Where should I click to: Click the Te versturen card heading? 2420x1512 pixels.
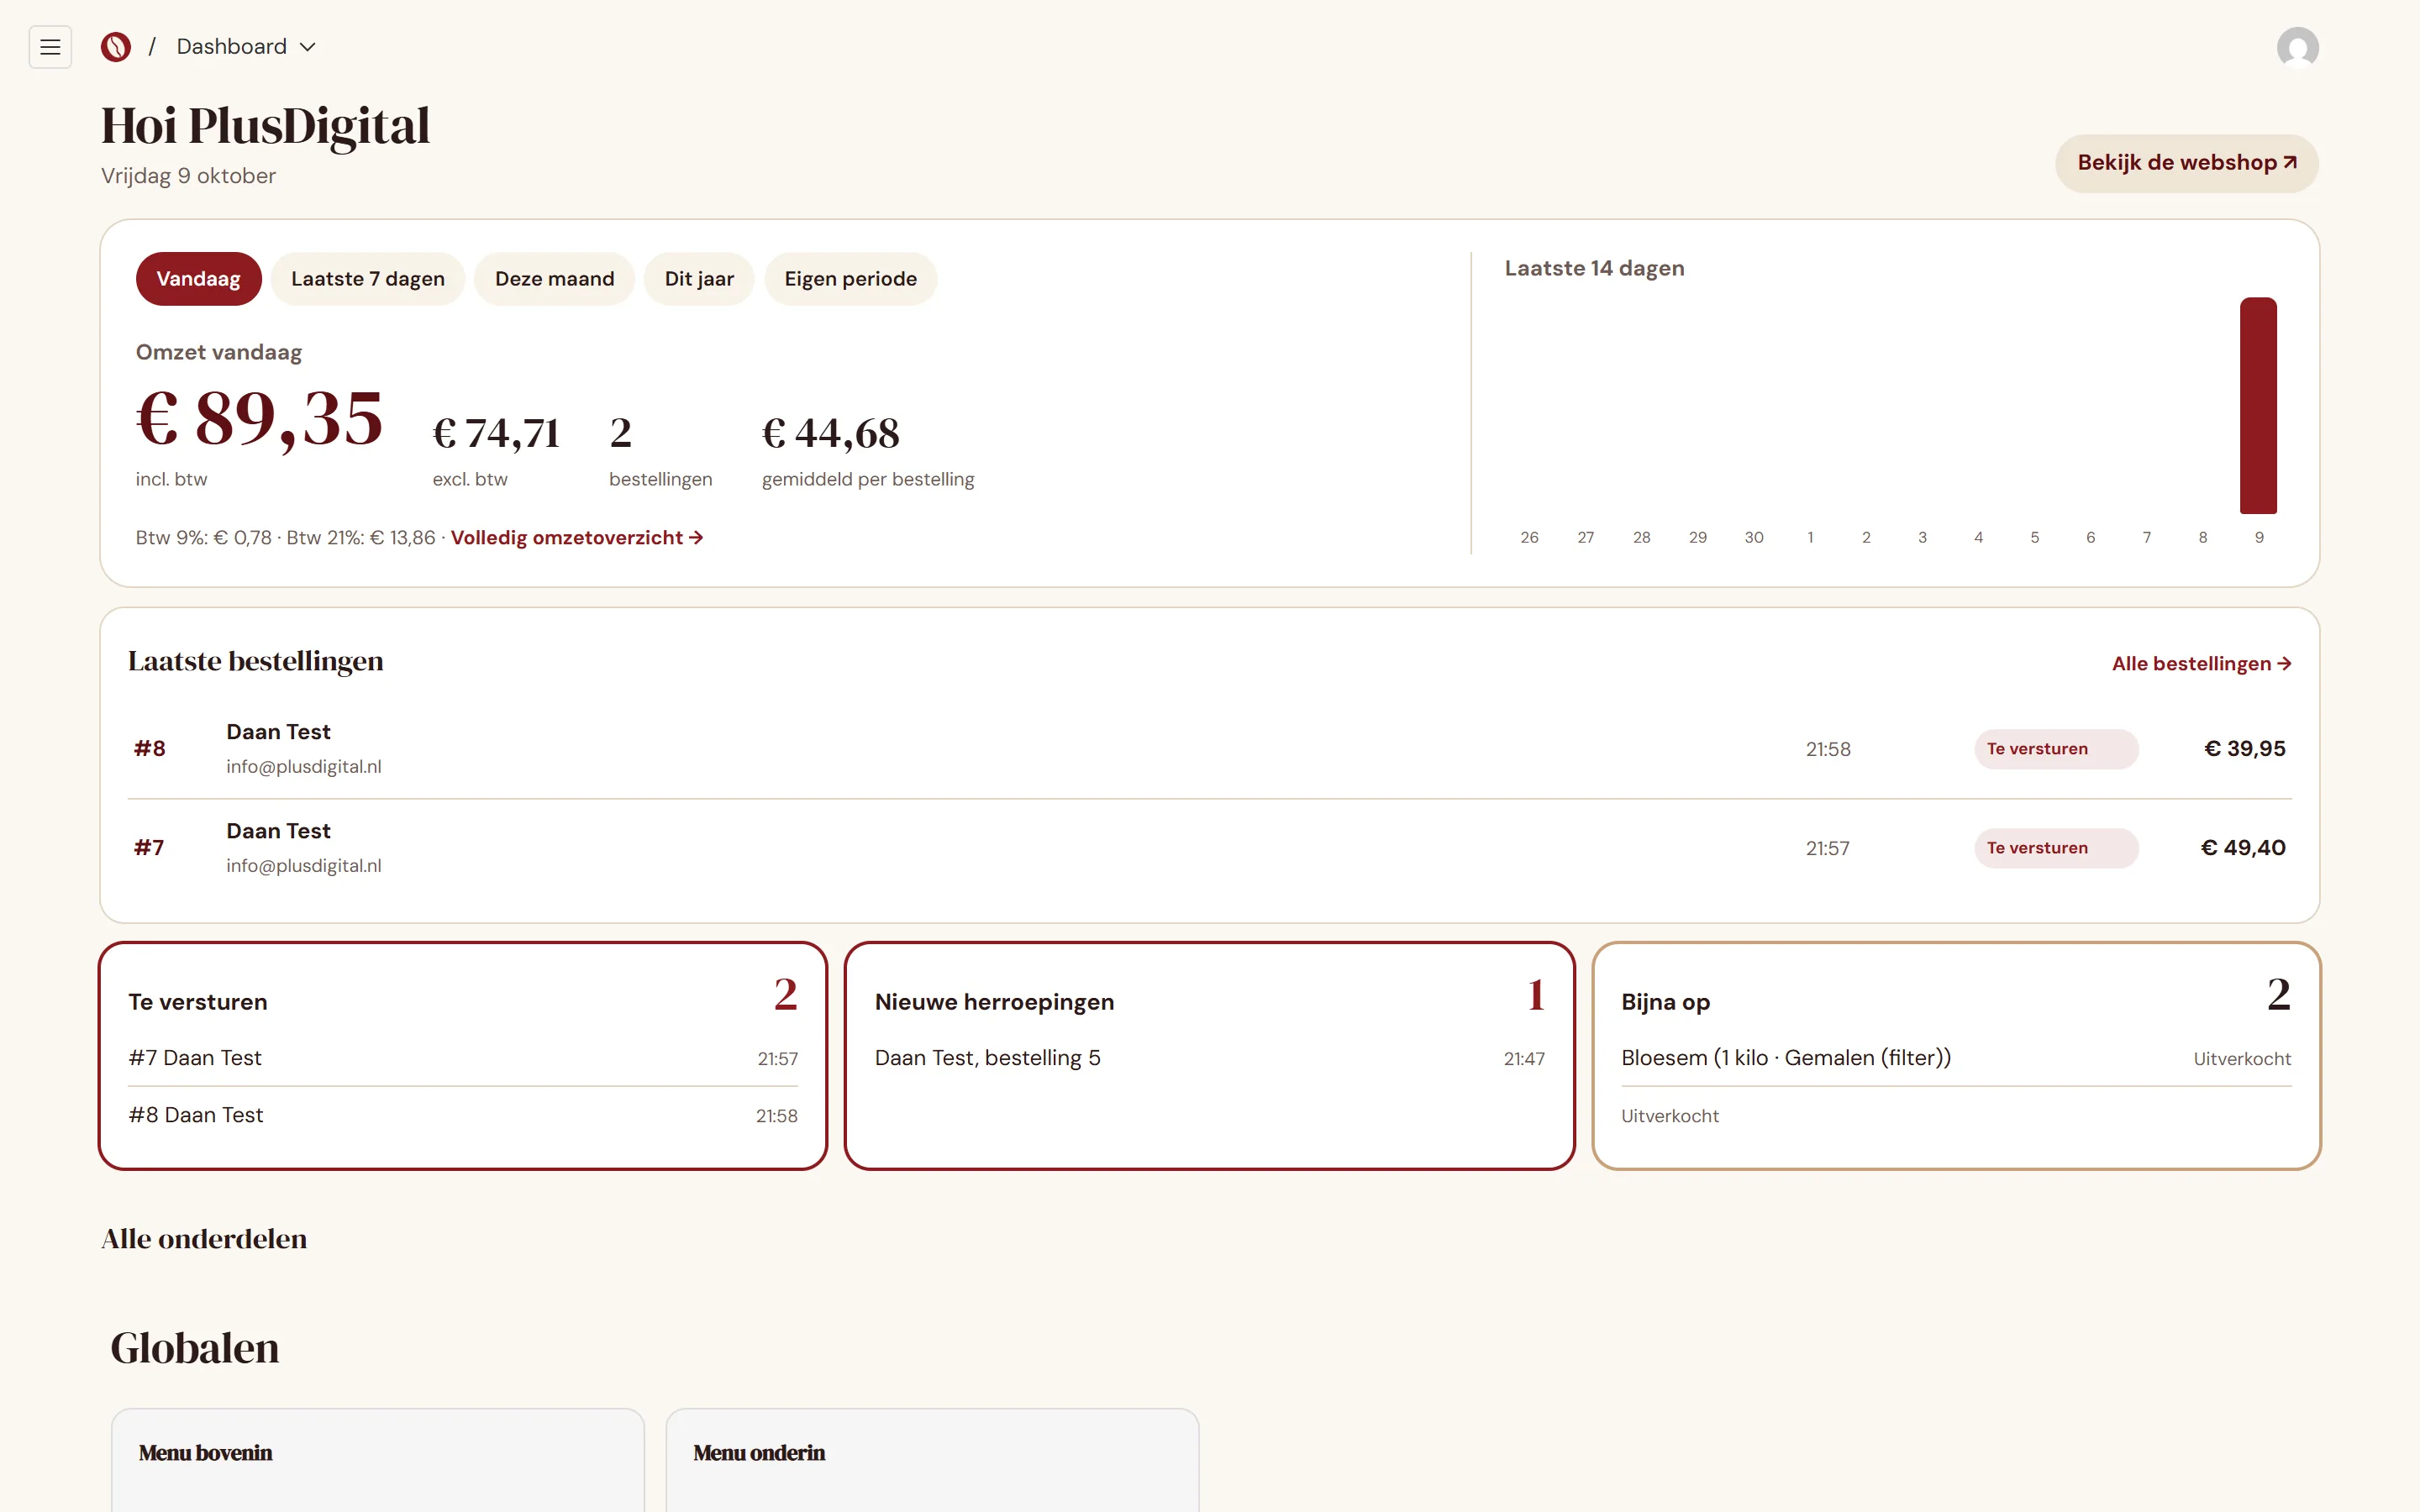pyautogui.click(x=198, y=1002)
